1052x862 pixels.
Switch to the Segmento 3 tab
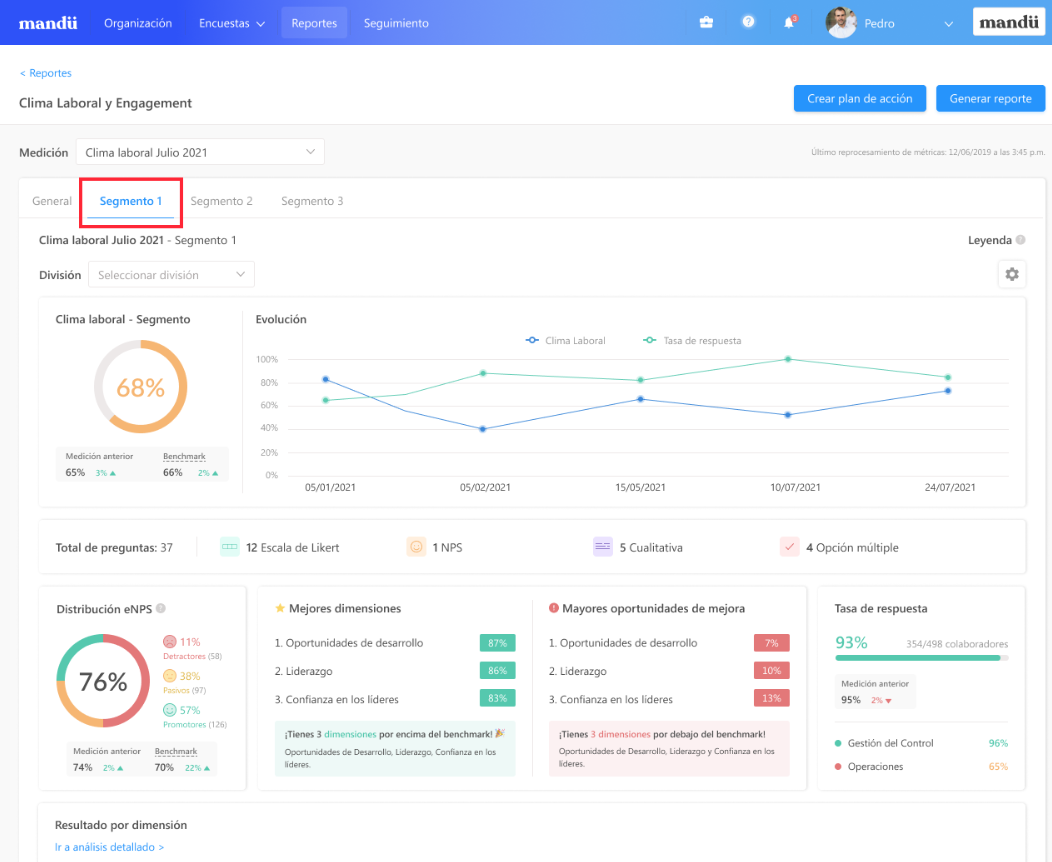pos(312,201)
